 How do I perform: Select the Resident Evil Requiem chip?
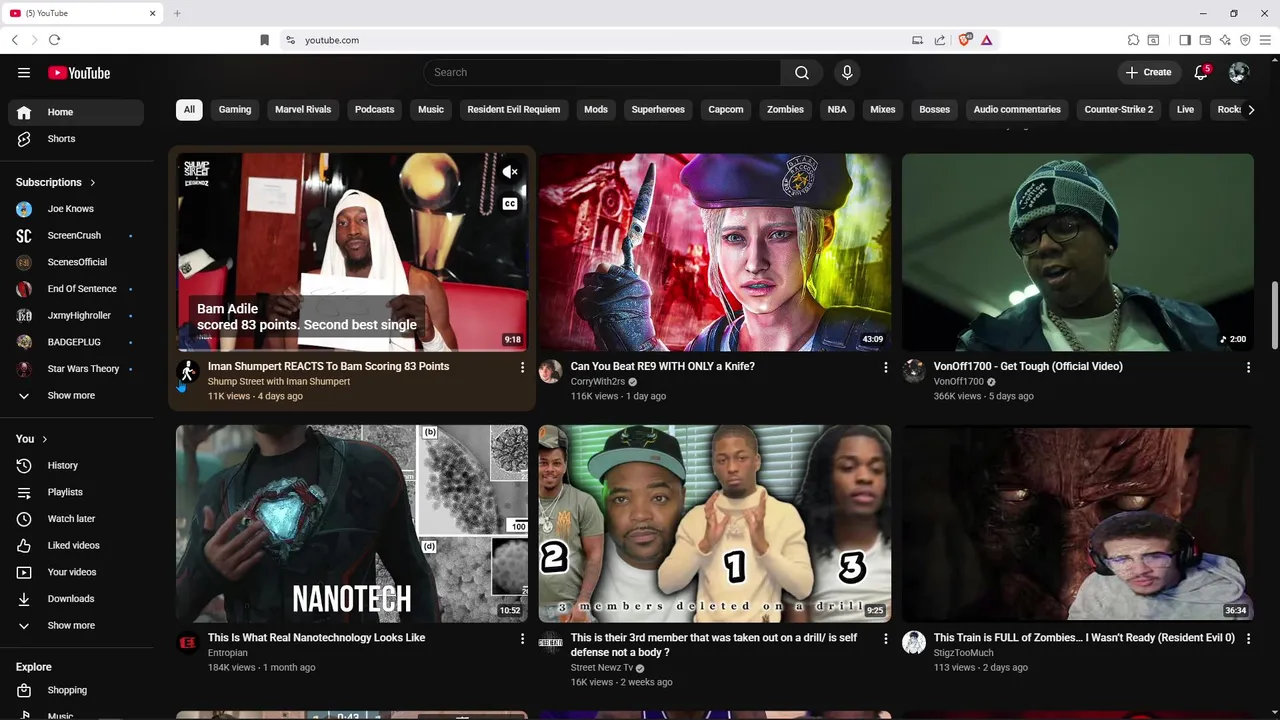[x=514, y=110]
